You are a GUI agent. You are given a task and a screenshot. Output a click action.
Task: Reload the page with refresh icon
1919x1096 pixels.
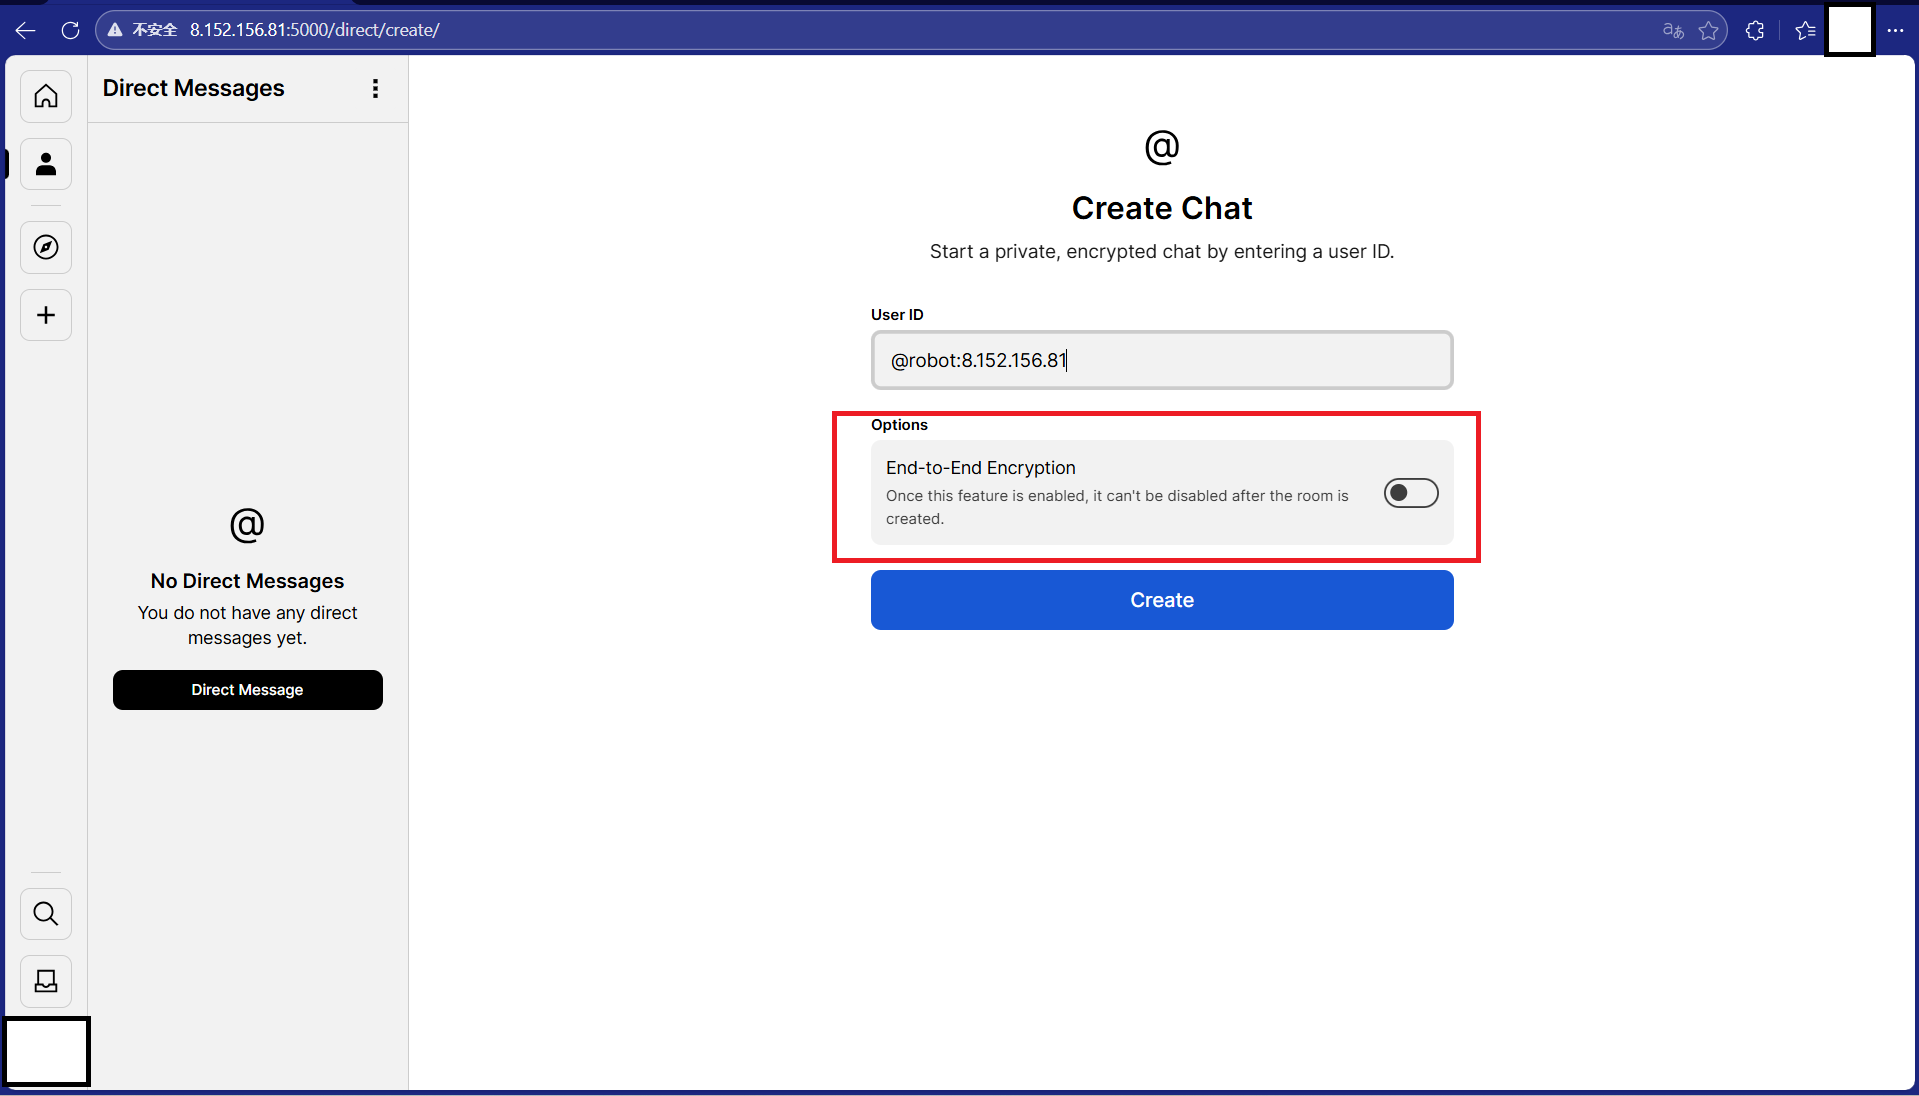tap(70, 30)
